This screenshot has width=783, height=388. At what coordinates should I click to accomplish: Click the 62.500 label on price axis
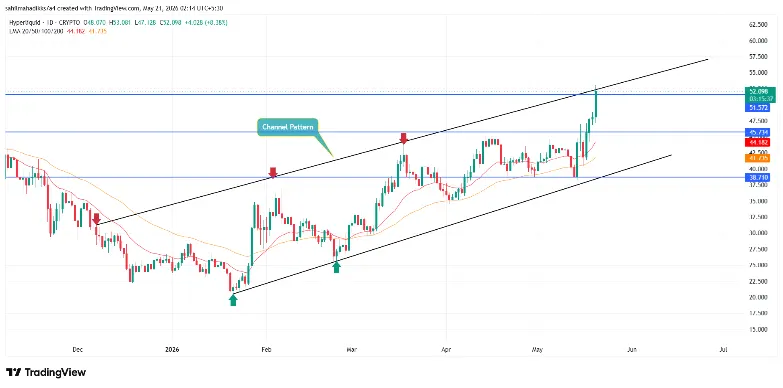point(759,24)
